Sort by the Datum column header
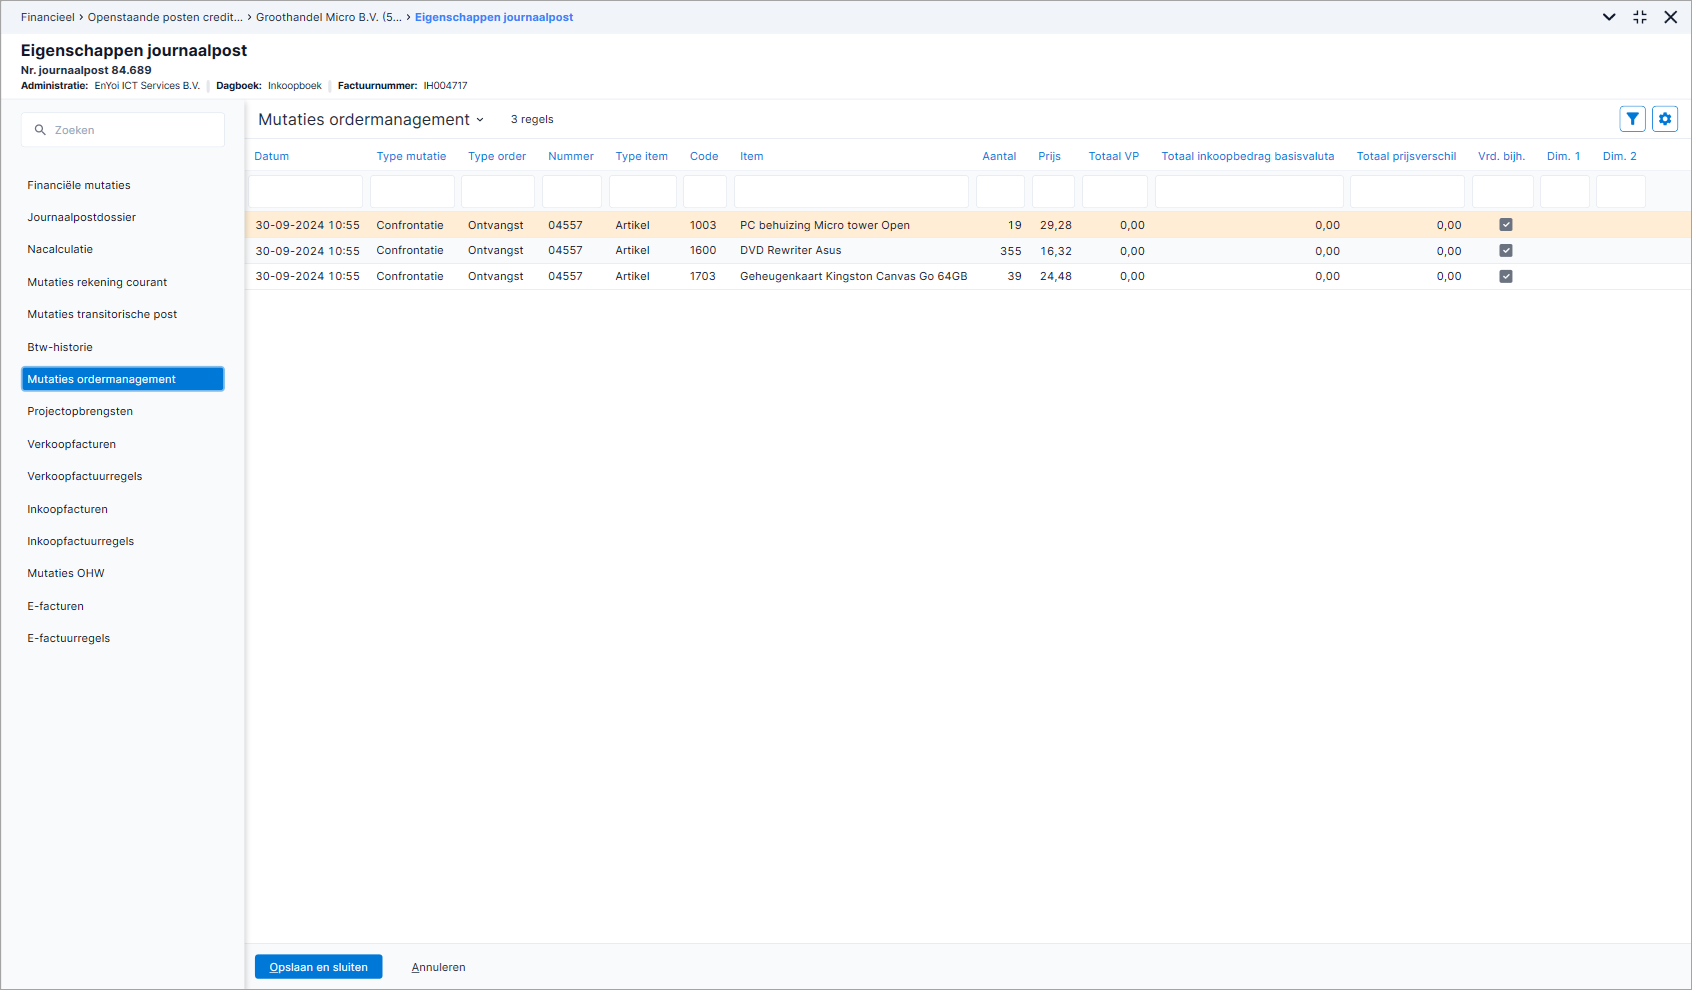This screenshot has width=1692, height=990. click(271, 156)
